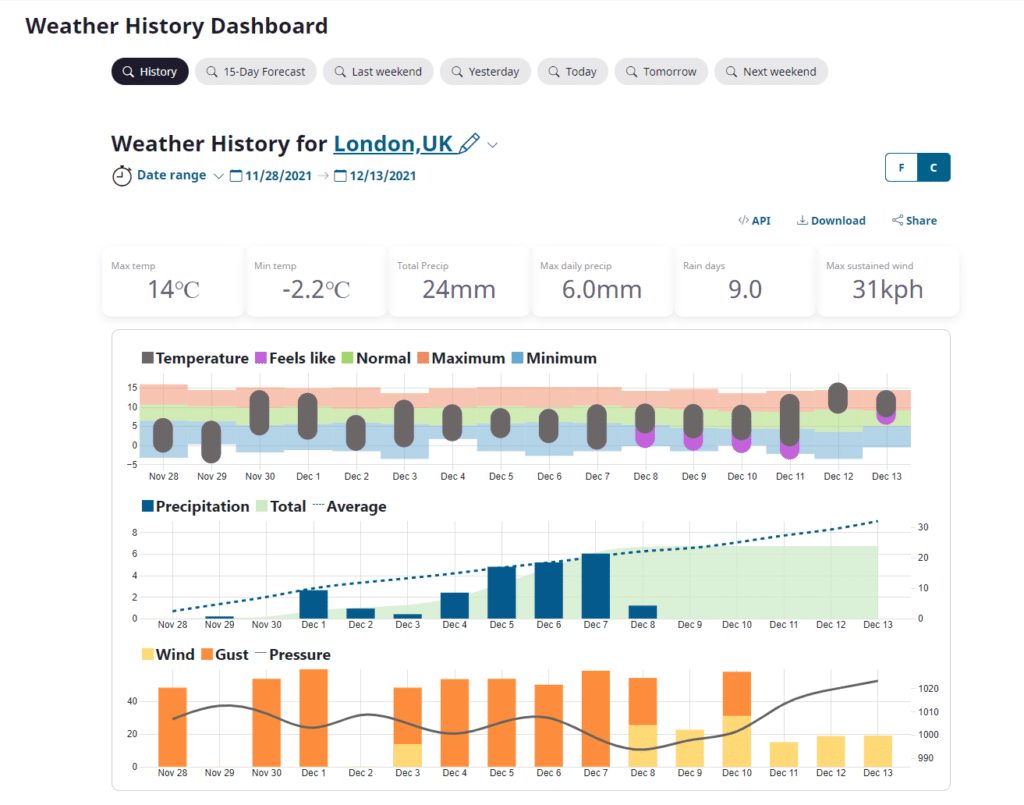Image resolution: width=1024 pixels, height=805 pixels.
Task: Switch to the 15-Day Forecast tab
Action: click(256, 72)
